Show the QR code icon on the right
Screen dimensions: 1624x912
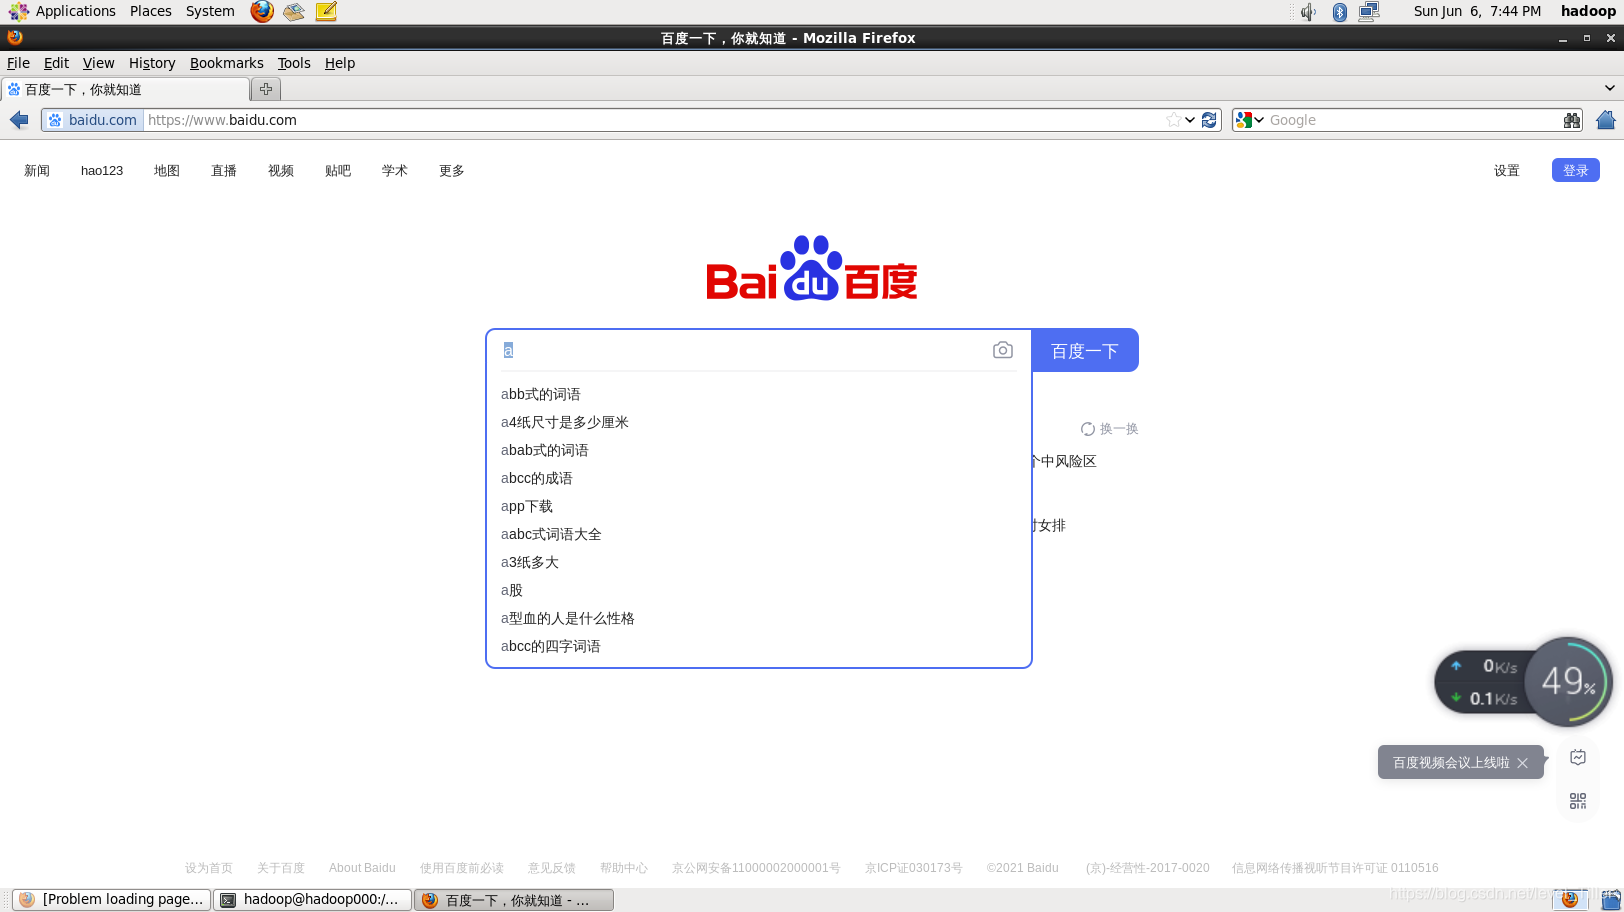click(x=1578, y=801)
